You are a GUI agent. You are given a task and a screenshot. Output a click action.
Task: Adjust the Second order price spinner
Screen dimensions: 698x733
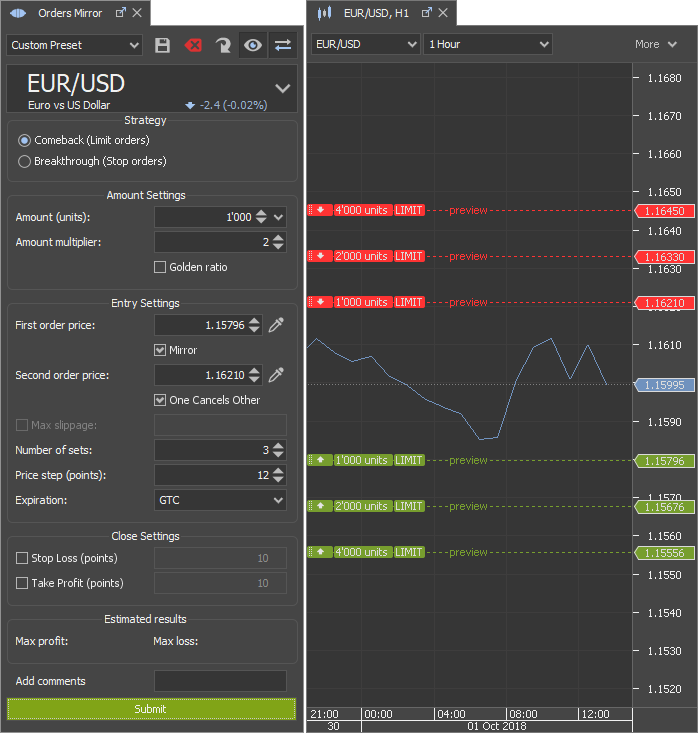[x=254, y=375]
